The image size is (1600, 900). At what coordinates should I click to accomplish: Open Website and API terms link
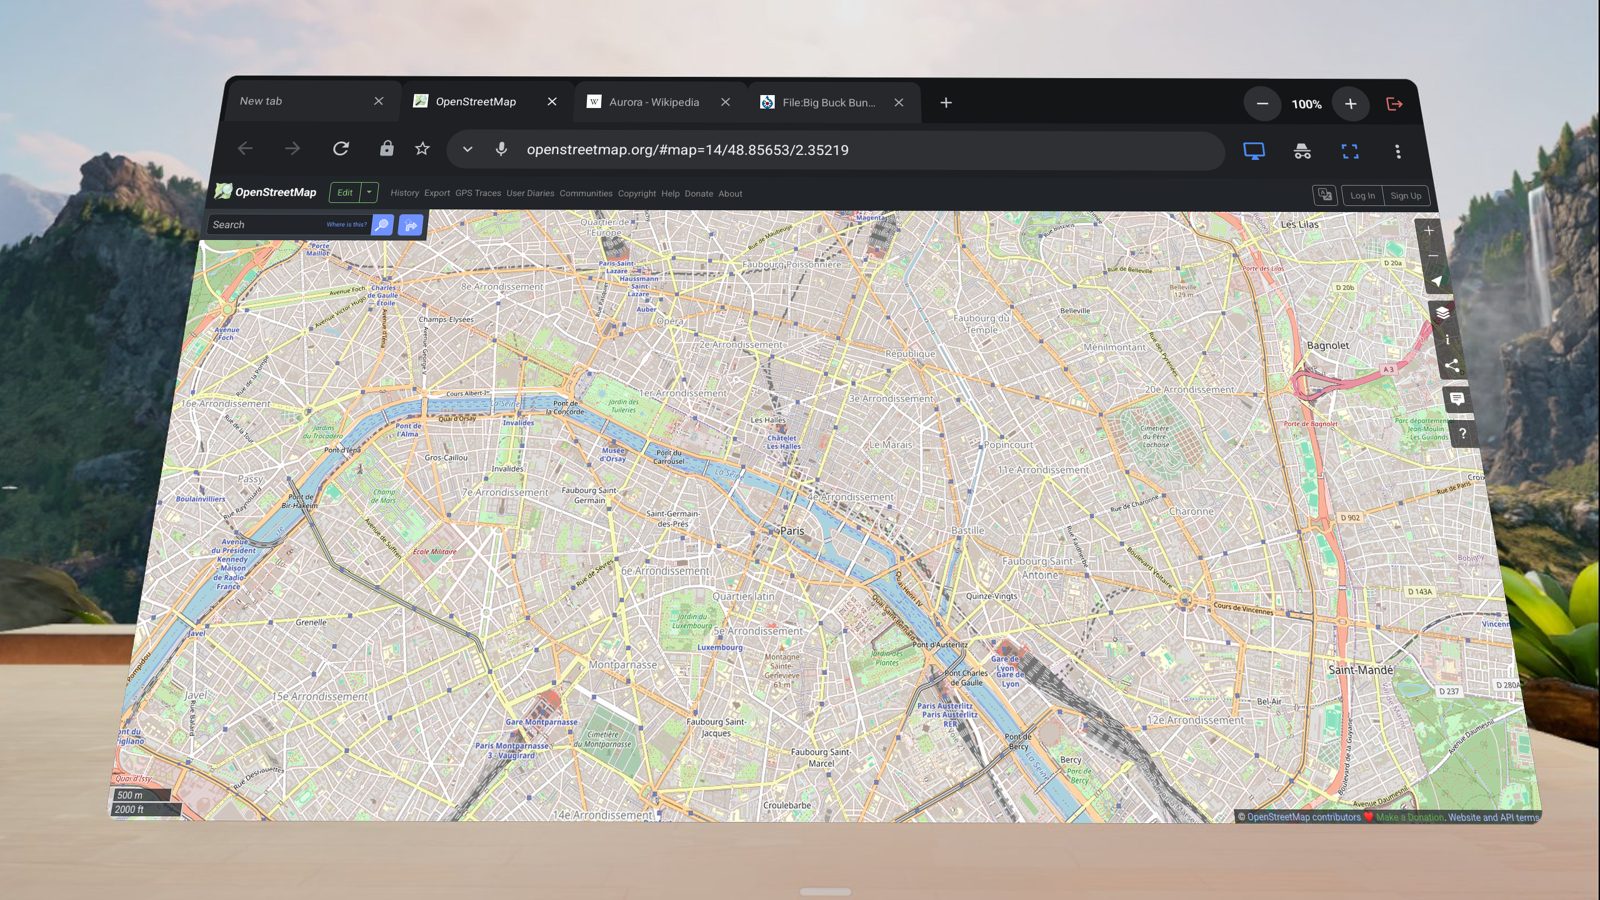(1494, 817)
